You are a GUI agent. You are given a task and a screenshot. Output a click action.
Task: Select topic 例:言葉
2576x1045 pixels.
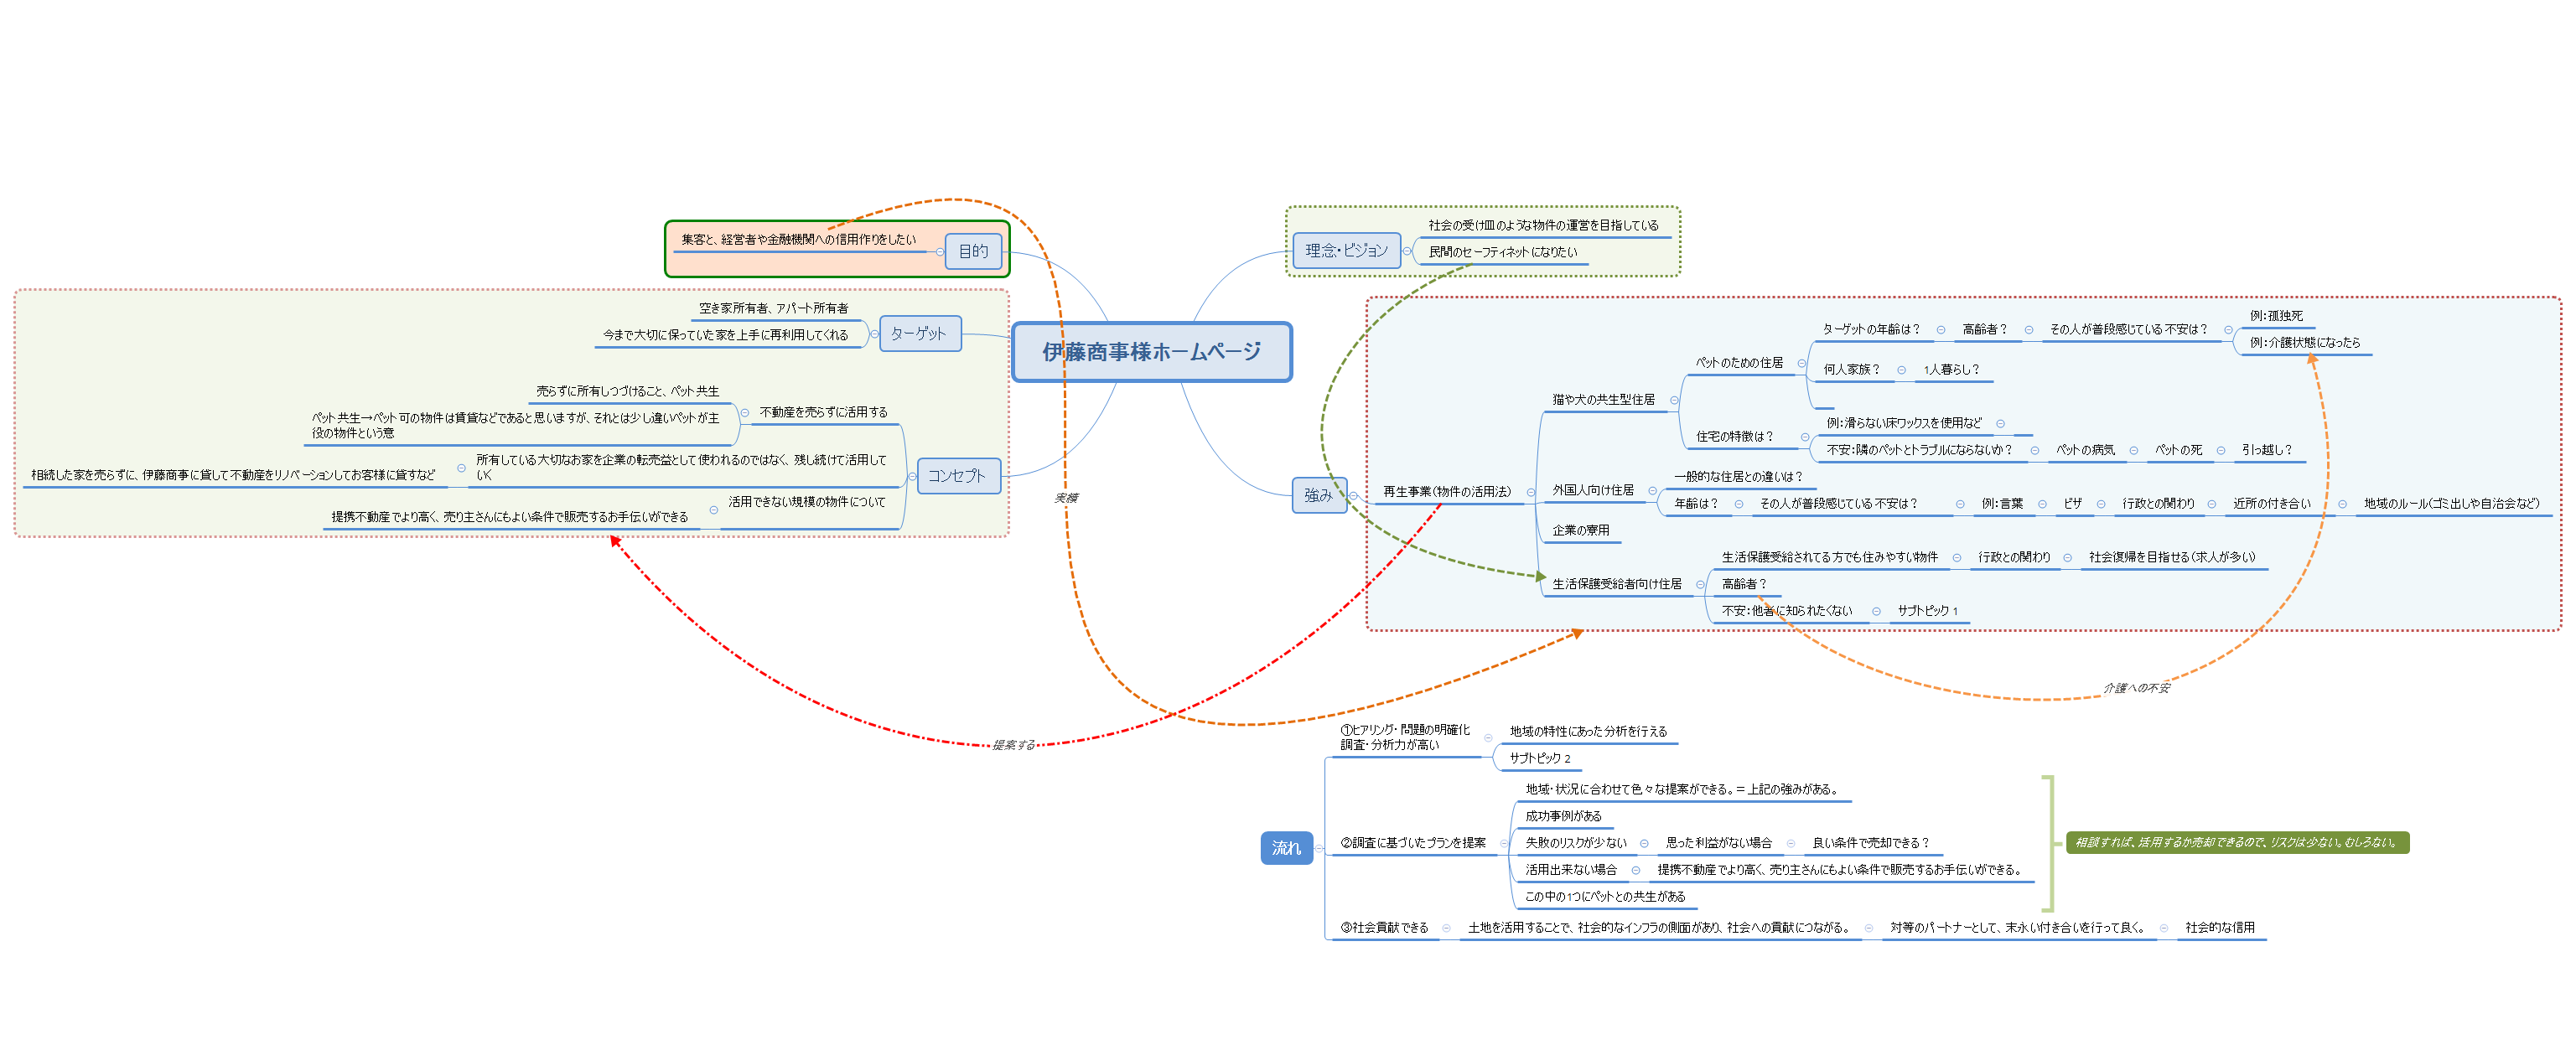(2001, 504)
